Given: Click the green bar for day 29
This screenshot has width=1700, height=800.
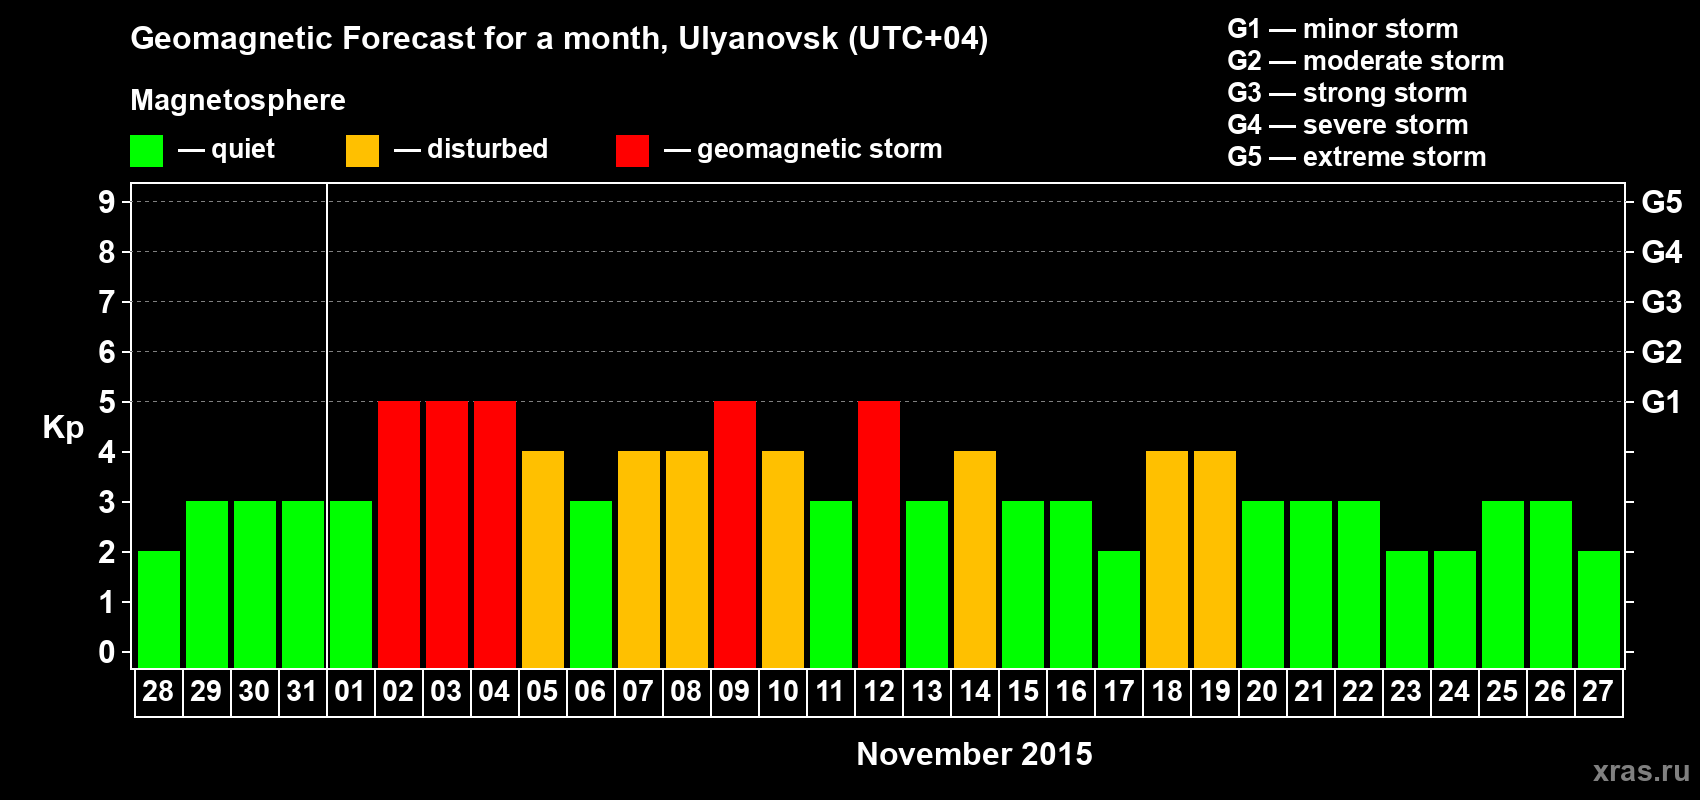Looking at the screenshot, I should (x=207, y=584).
